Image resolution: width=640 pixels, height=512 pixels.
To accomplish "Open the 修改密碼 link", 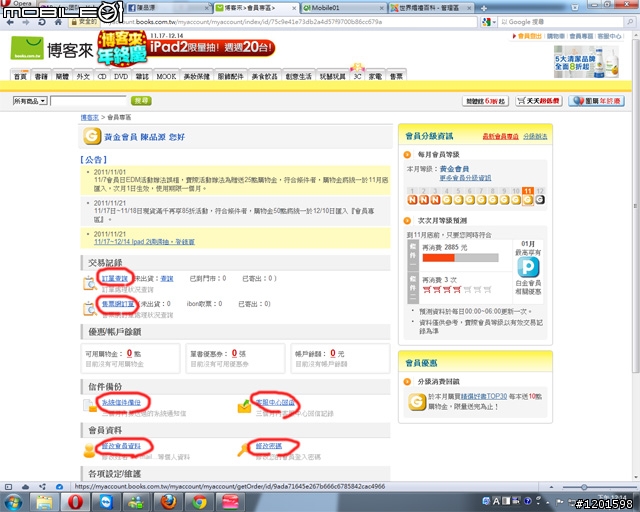I will coord(269,446).
